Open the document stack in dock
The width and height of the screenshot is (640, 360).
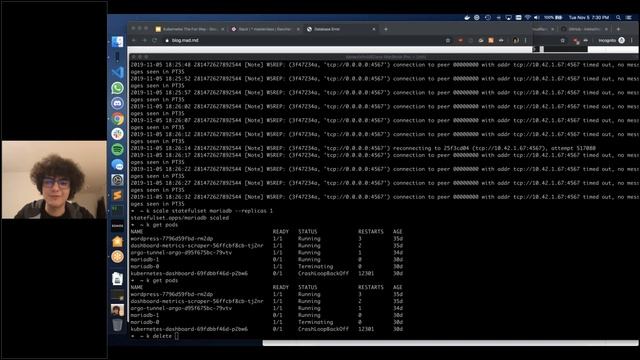tap(118, 279)
